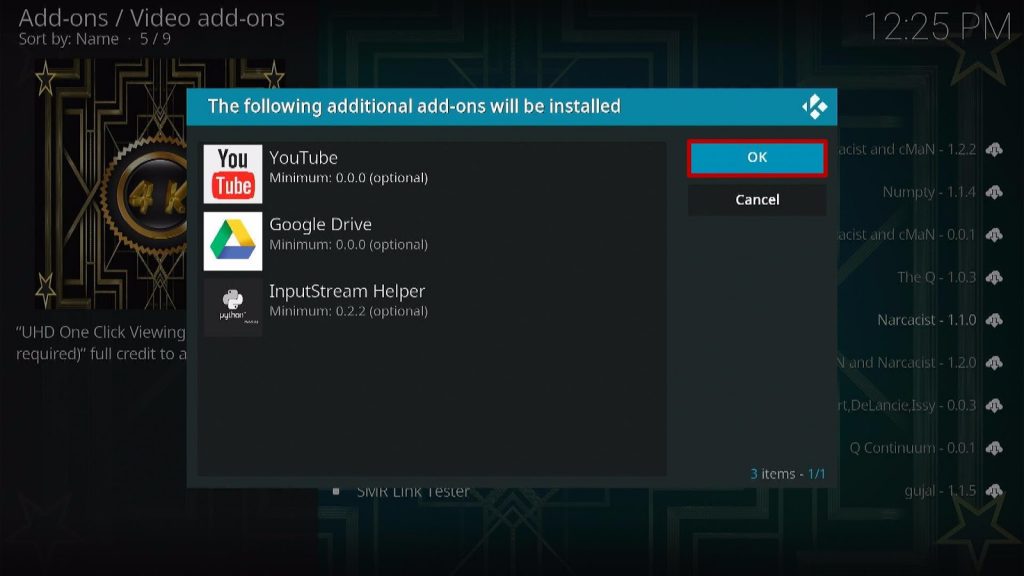Click the dialog title about additional add-ons
1024x576 pixels.
[414, 106]
